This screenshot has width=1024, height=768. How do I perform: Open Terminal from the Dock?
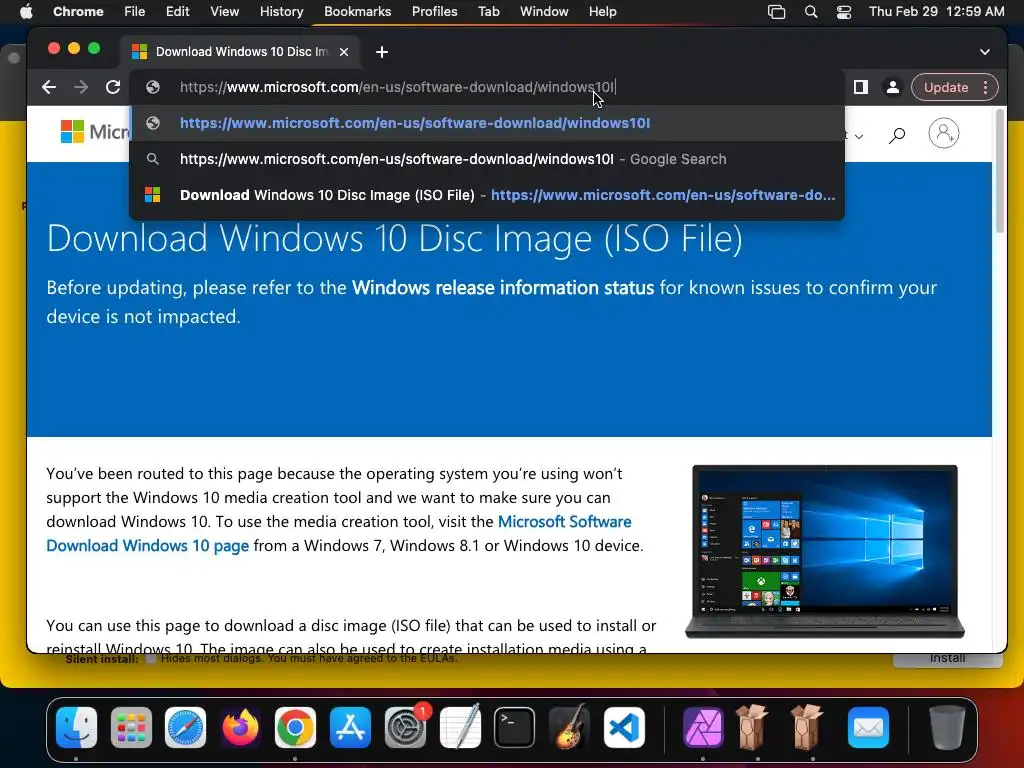[515, 727]
